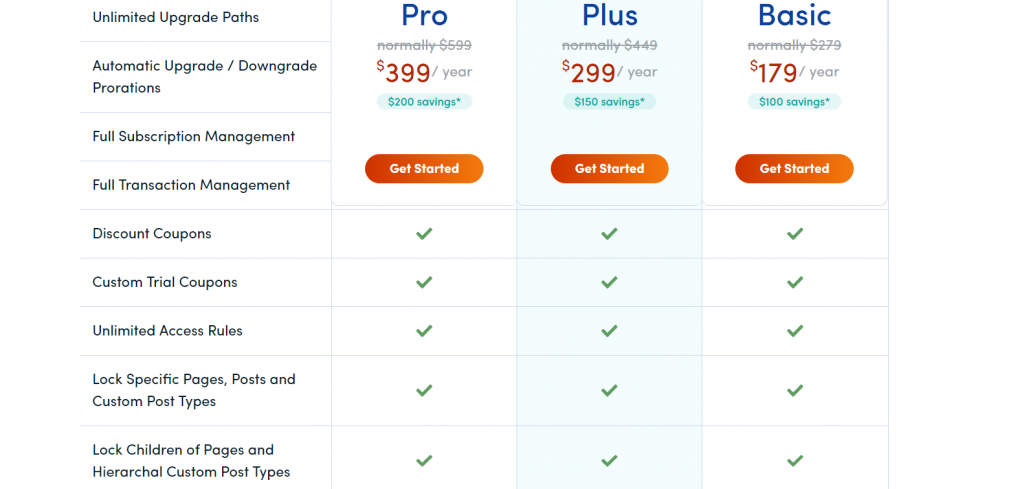Viewport: 1024px width, 489px height.
Task: Click the Basic plan $100 savings badge
Action: tap(794, 101)
